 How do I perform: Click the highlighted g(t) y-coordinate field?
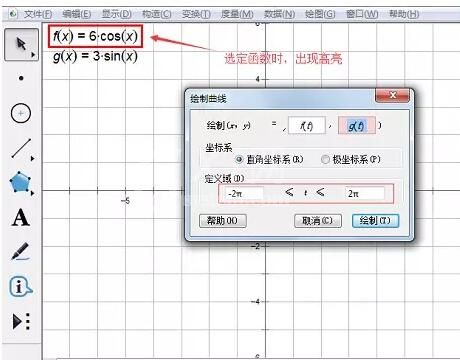[357, 126]
